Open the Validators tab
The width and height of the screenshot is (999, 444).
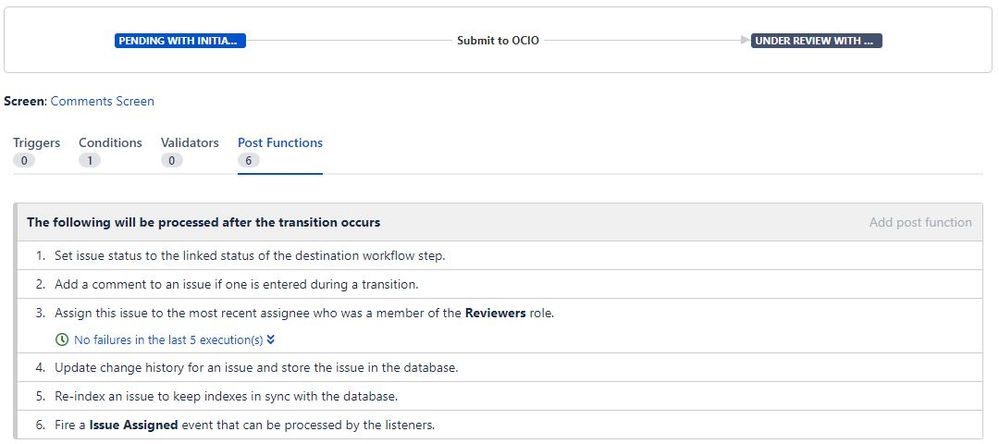point(189,143)
